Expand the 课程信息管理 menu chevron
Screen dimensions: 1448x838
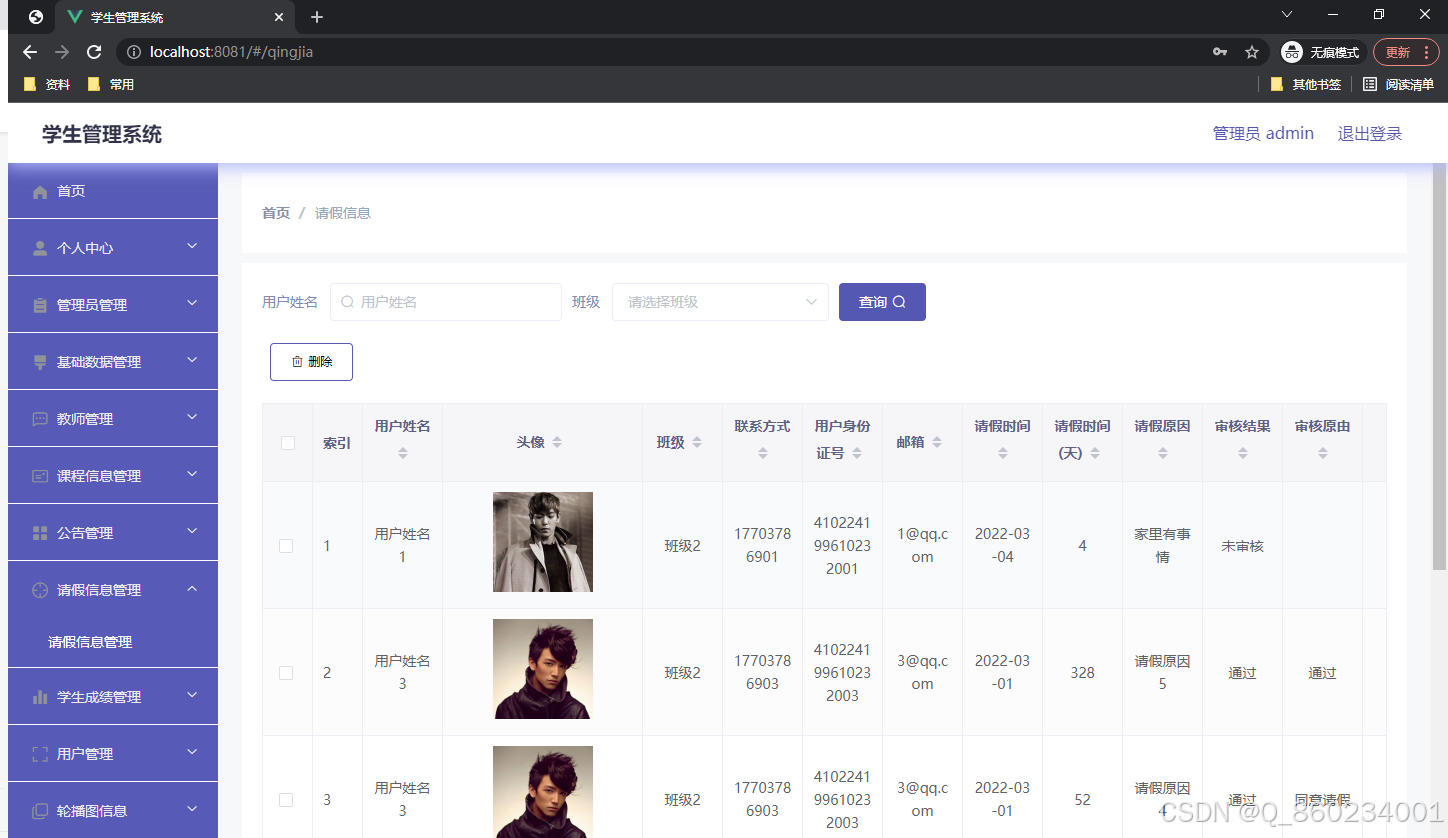[x=192, y=474]
